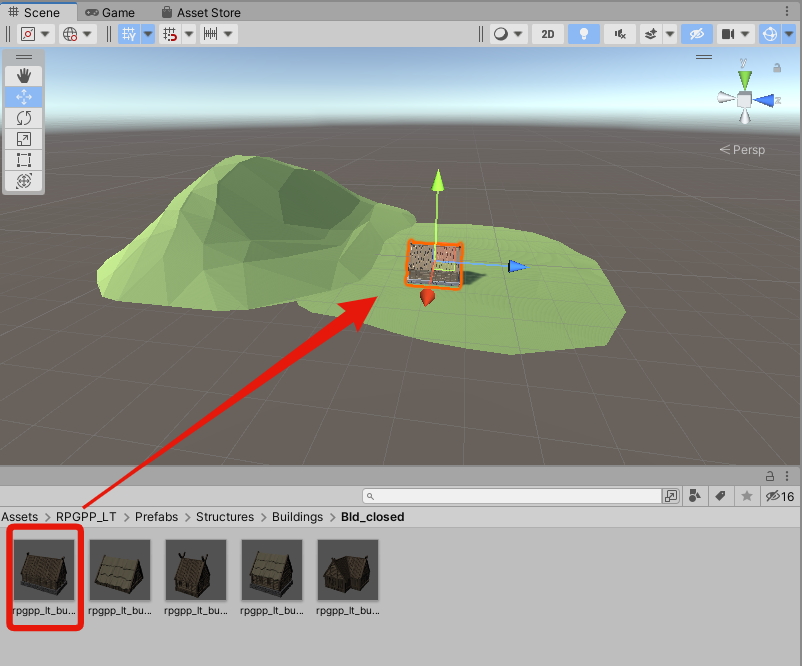Click the global/local handle rotation button

(70, 34)
